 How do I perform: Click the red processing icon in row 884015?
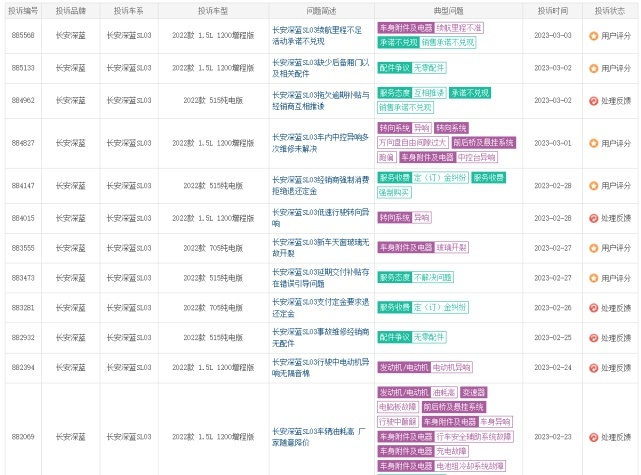[593, 218]
